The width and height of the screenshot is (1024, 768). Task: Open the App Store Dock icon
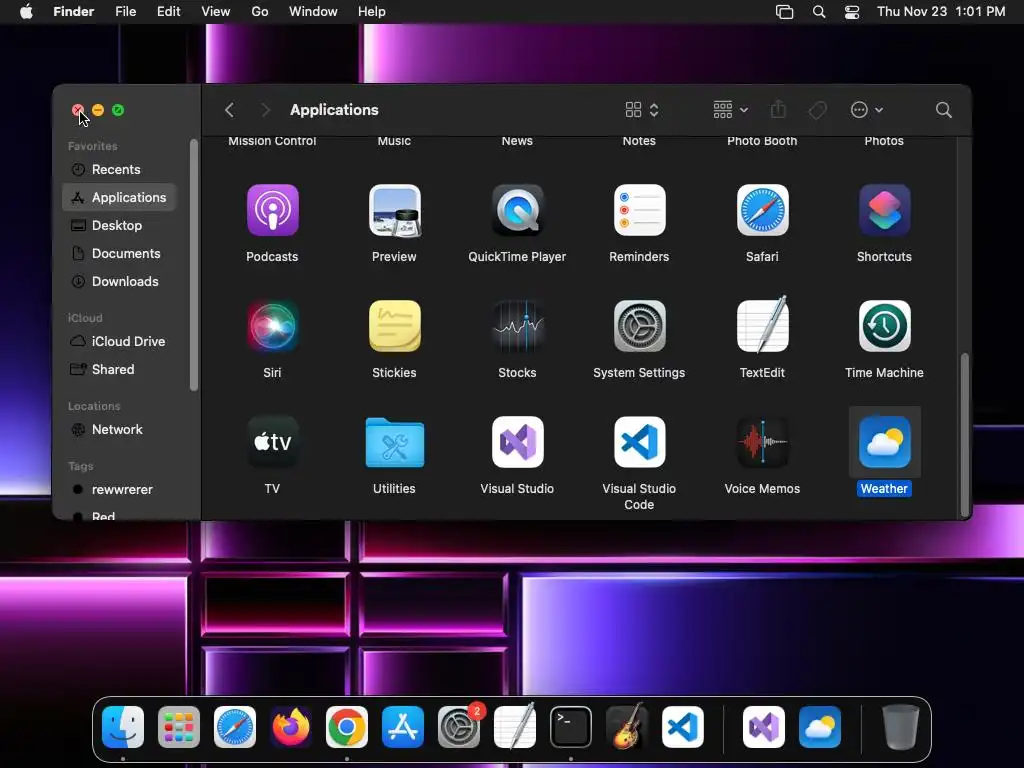403,727
